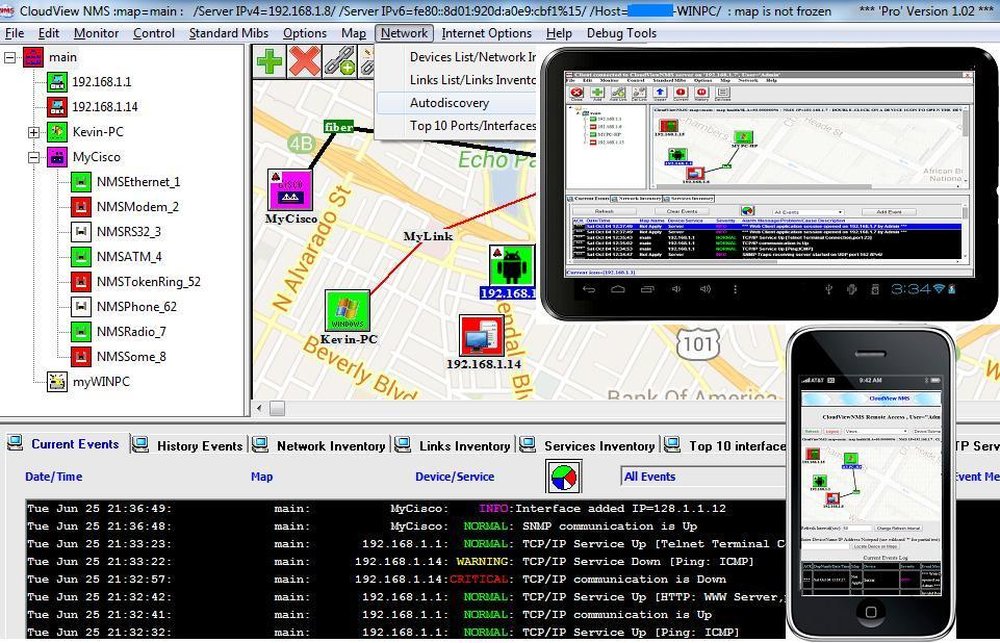Click the map horizontal scrollbar thumb
The width and height of the screenshot is (1000, 643).
(x=277, y=408)
